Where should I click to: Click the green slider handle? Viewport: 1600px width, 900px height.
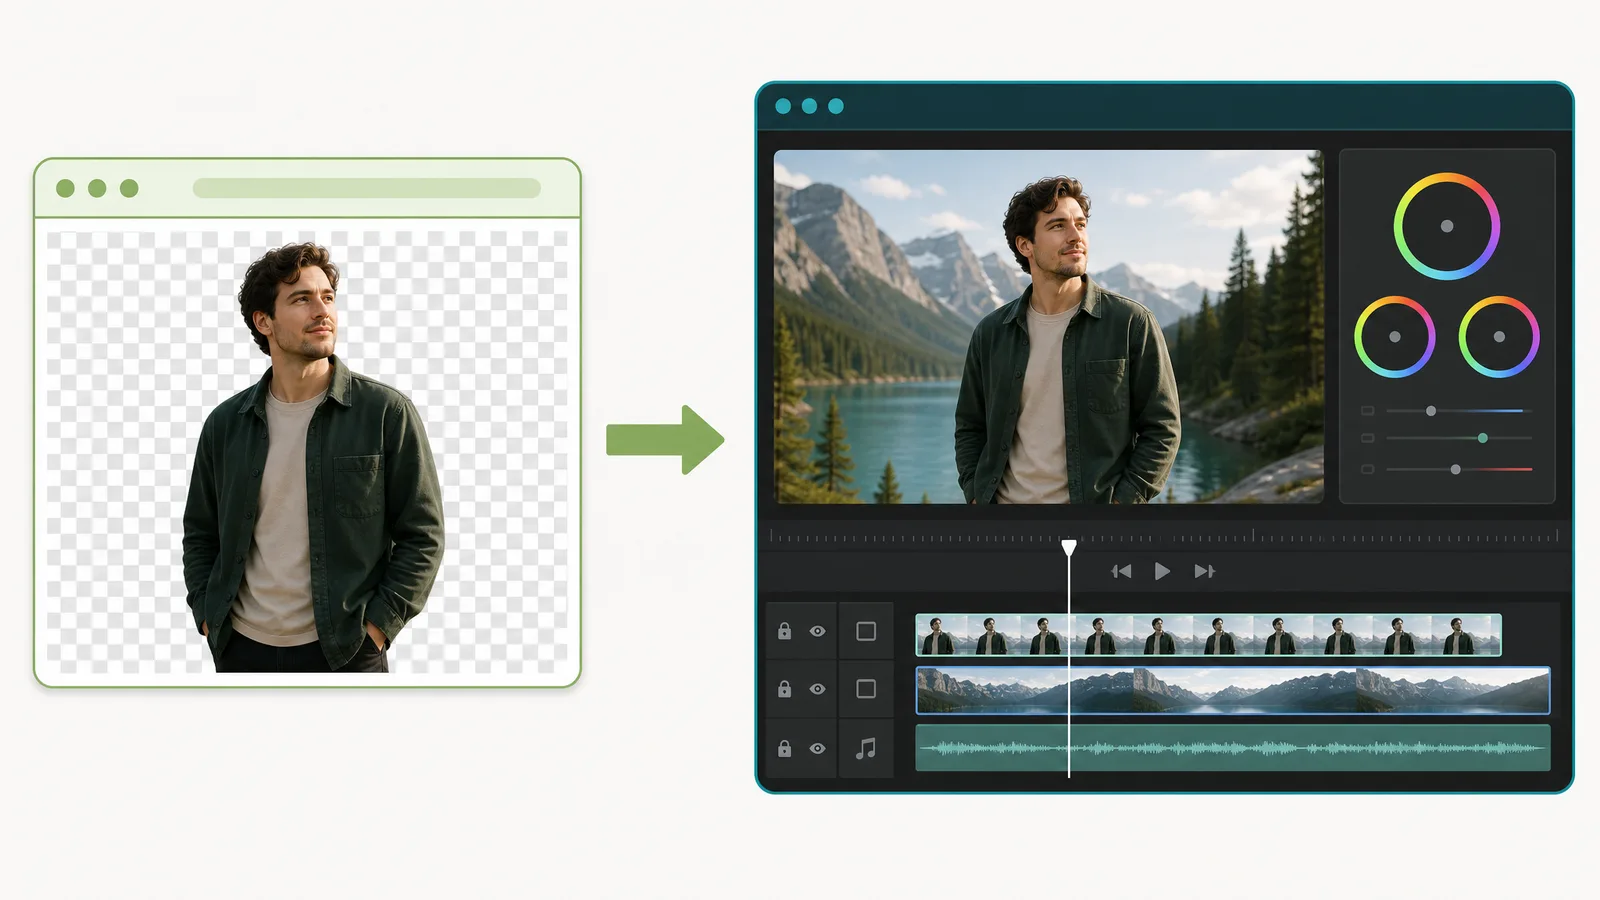point(1483,438)
